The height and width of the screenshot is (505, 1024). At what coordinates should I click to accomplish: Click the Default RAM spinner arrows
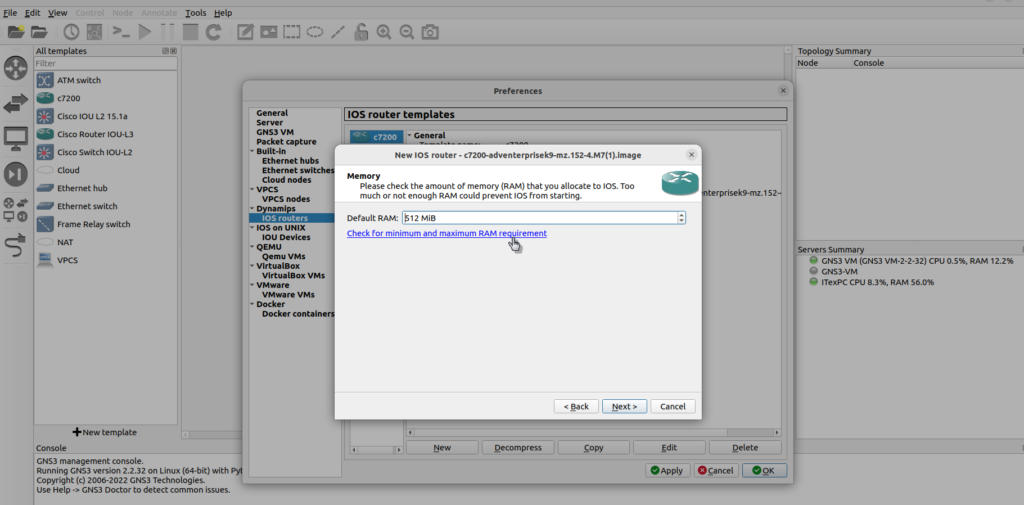(x=681, y=218)
